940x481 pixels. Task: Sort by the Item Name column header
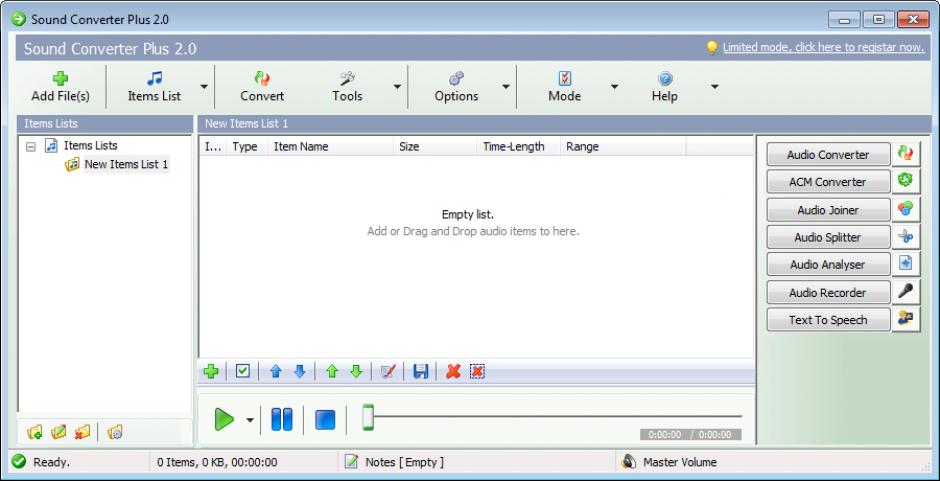(330, 146)
